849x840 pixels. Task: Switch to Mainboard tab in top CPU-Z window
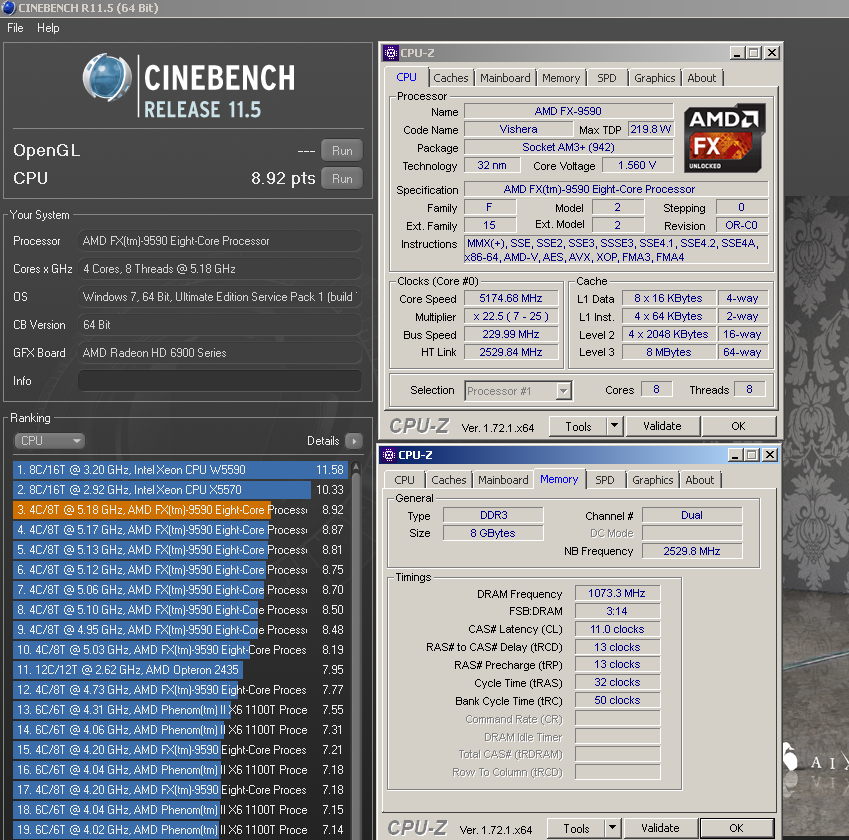tap(505, 78)
